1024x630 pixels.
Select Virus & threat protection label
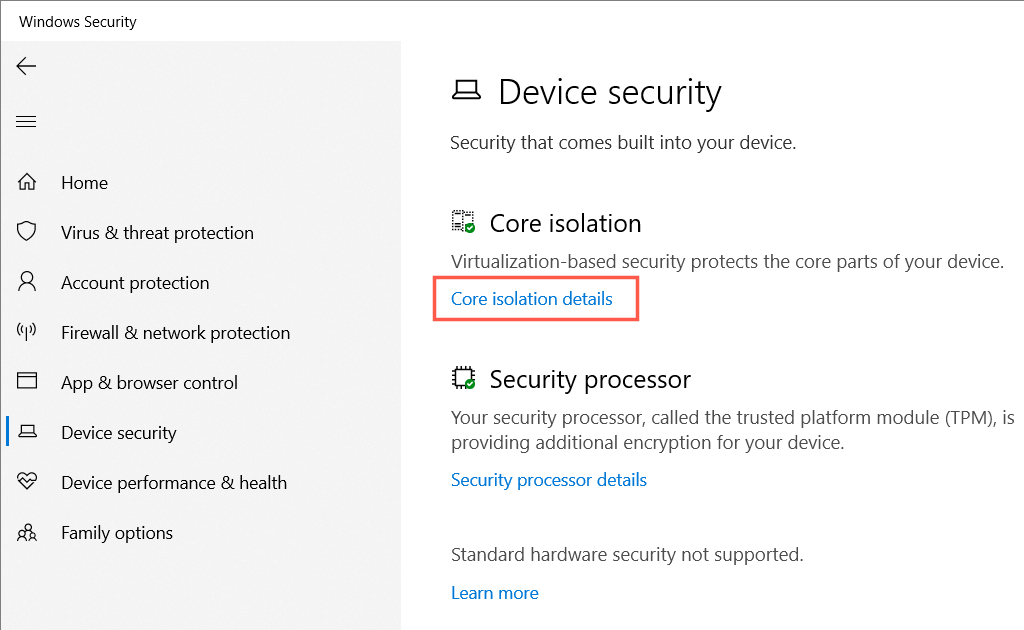click(157, 233)
